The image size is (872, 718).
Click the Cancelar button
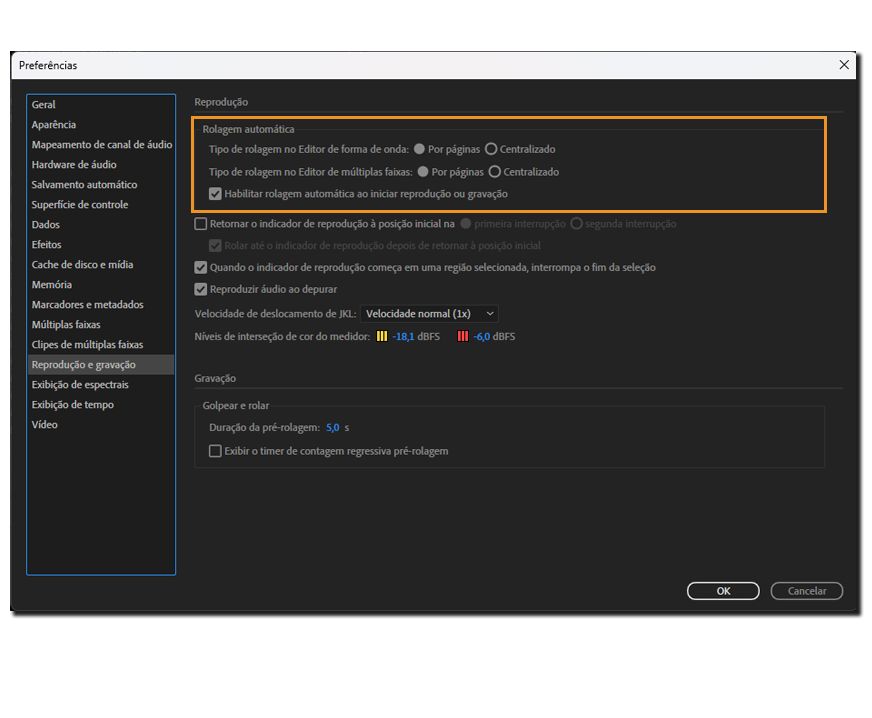pyautogui.click(x=806, y=591)
